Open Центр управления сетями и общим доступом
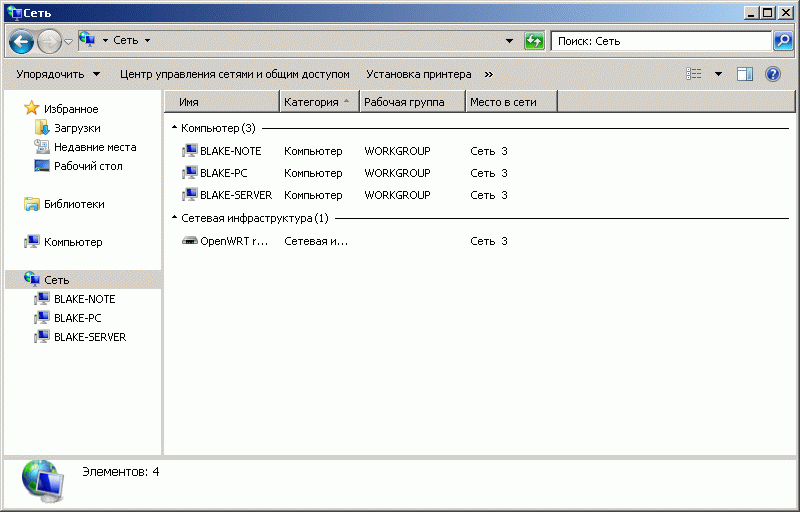 [x=235, y=74]
